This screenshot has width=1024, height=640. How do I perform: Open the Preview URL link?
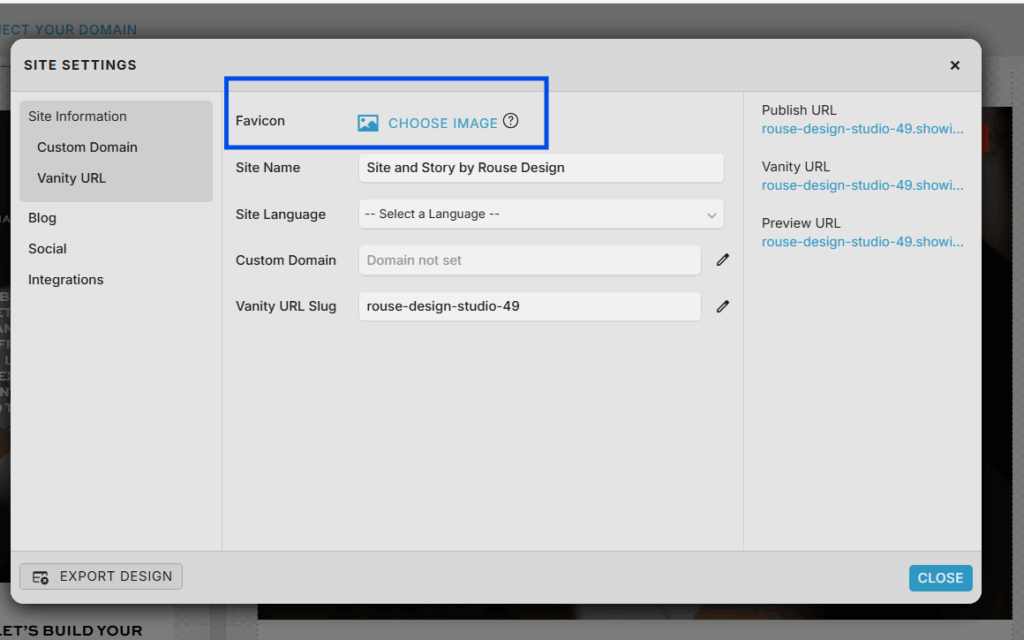click(862, 242)
